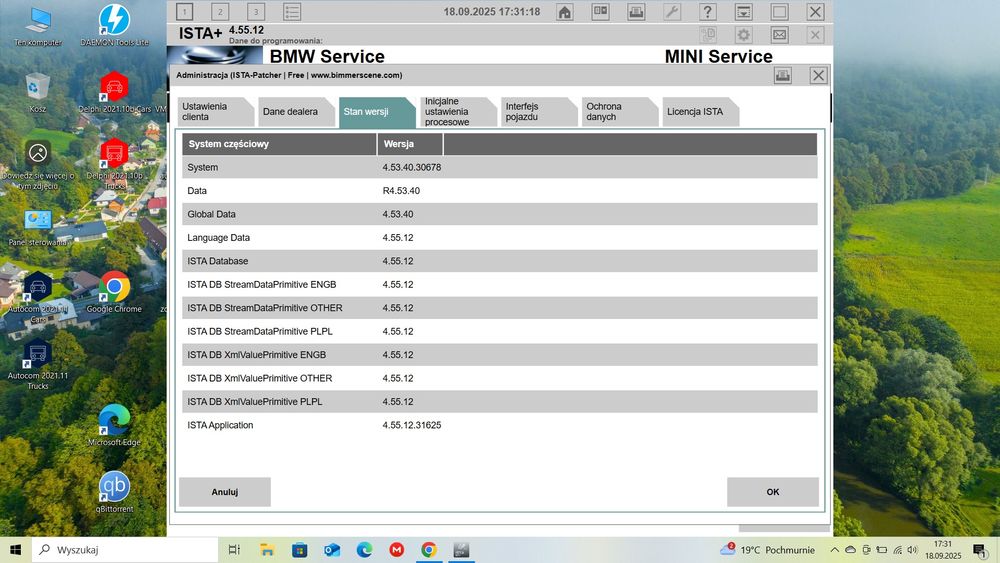Click the Wyszukaj taskbar search box
This screenshot has height=563, width=1000.
click(125, 550)
